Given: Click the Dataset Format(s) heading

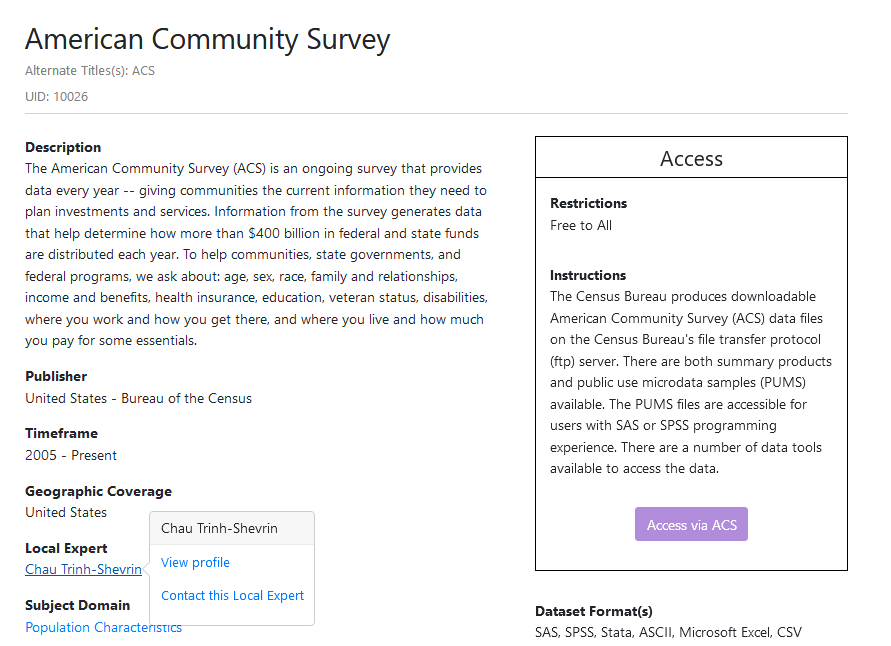Looking at the screenshot, I should (593, 611).
